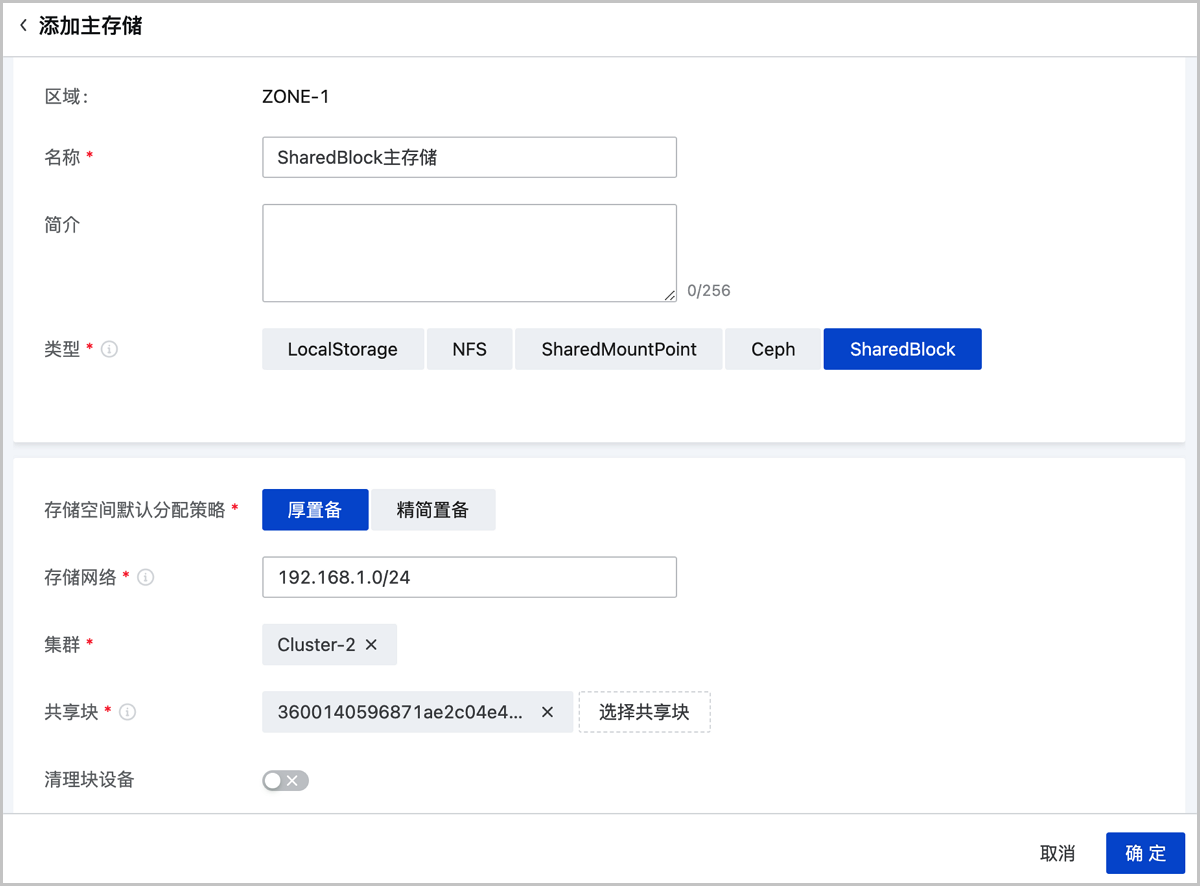This screenshot has height=886, width=1200.
Task: Choose SharedMountPoint storage type
Action: (618, 349)
